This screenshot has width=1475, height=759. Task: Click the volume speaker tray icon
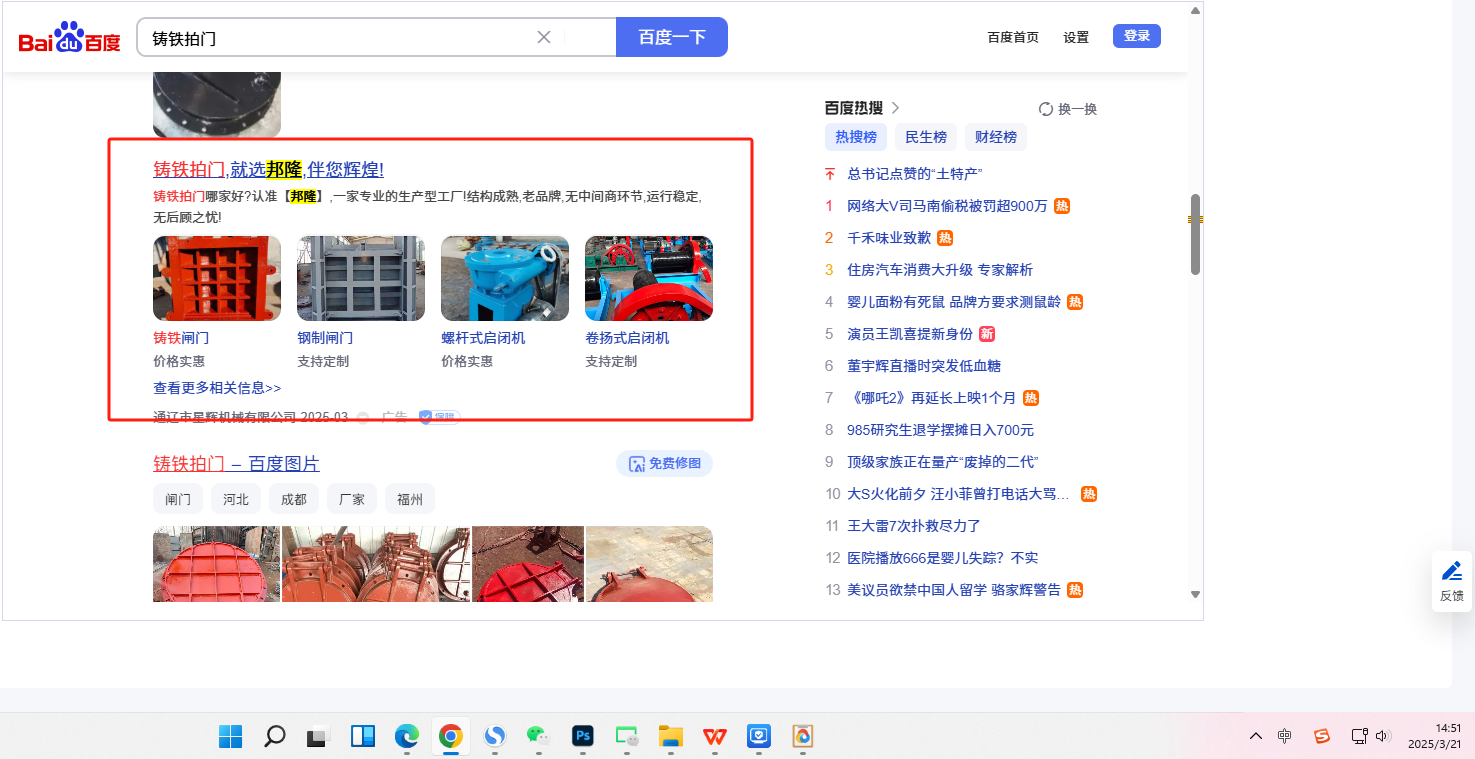coord(1383,737)
